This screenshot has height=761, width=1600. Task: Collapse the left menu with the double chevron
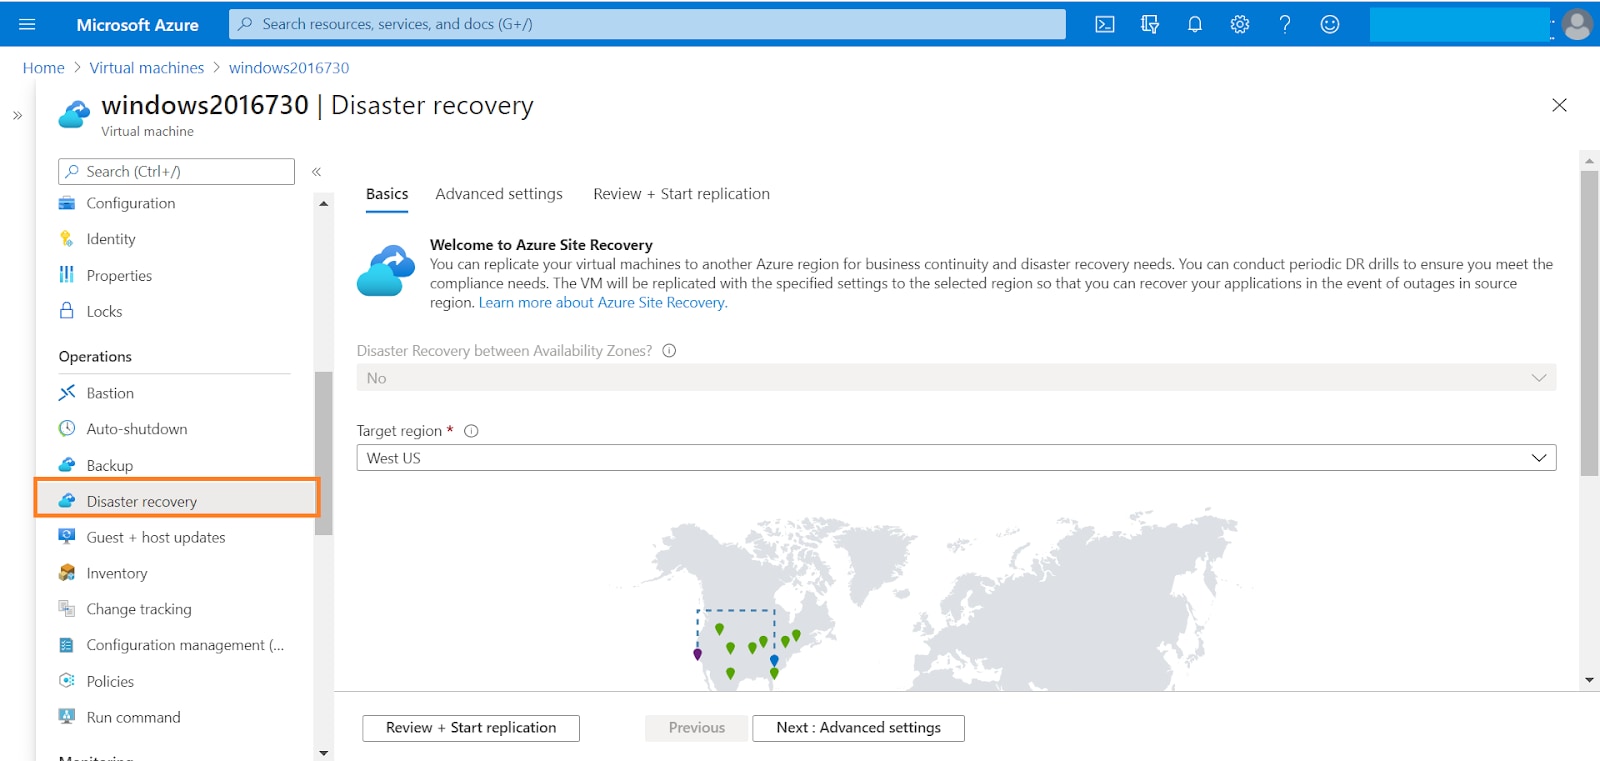pos(316,172)
